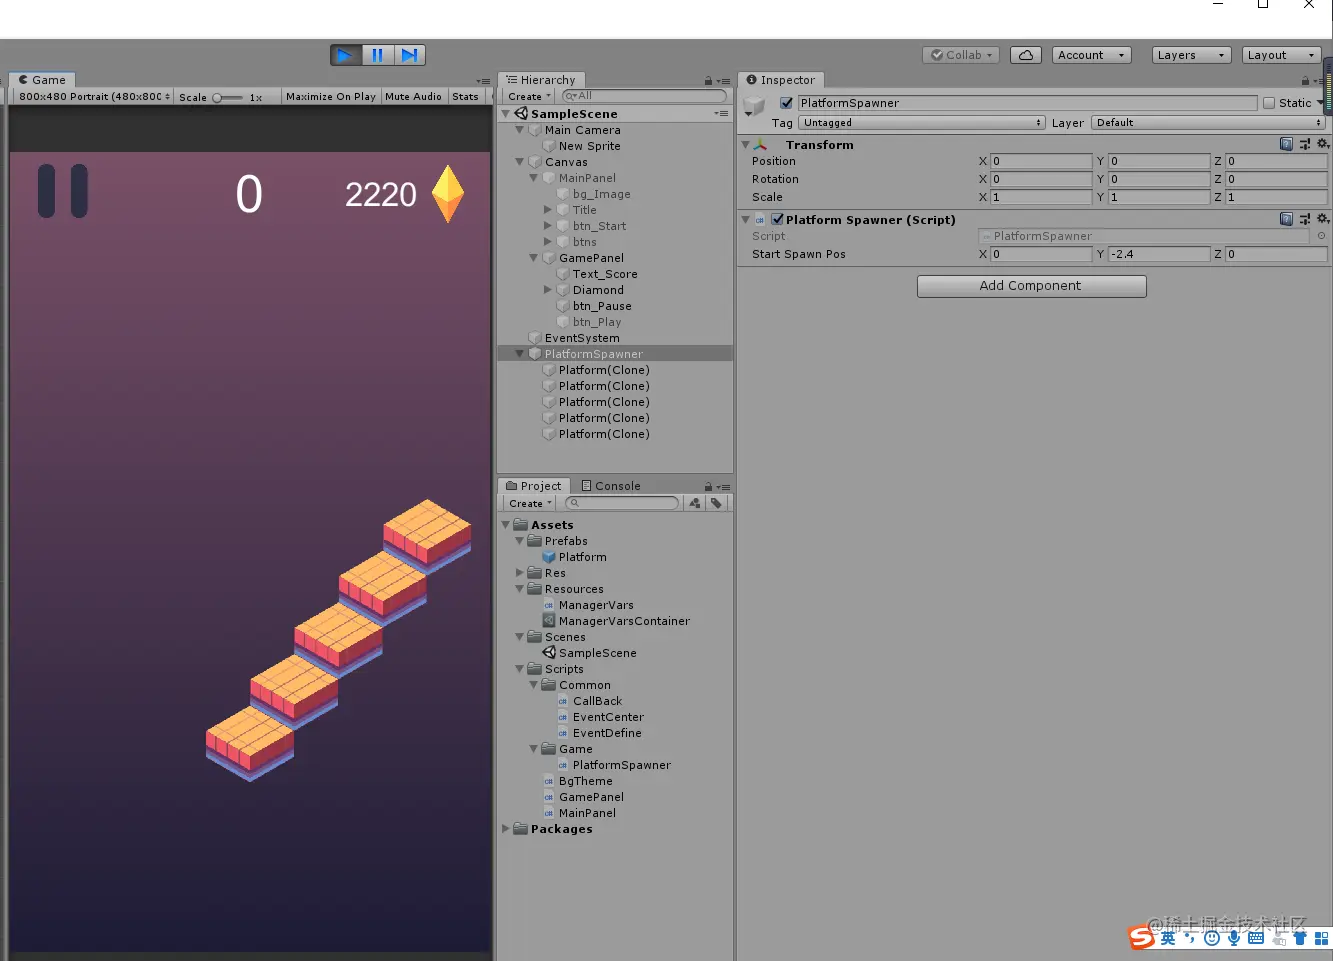Open the cloud services icon button
The image size is (1333, 961).
tap(1026, 55)
